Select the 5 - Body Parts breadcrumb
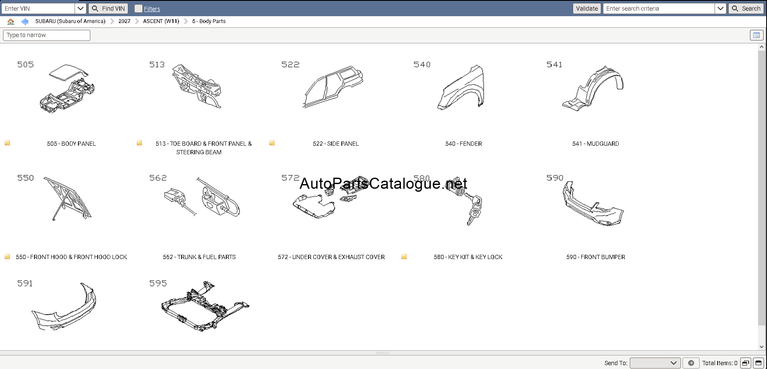The height and width of the screenshot is (369, 767). (x=209, y=22)
